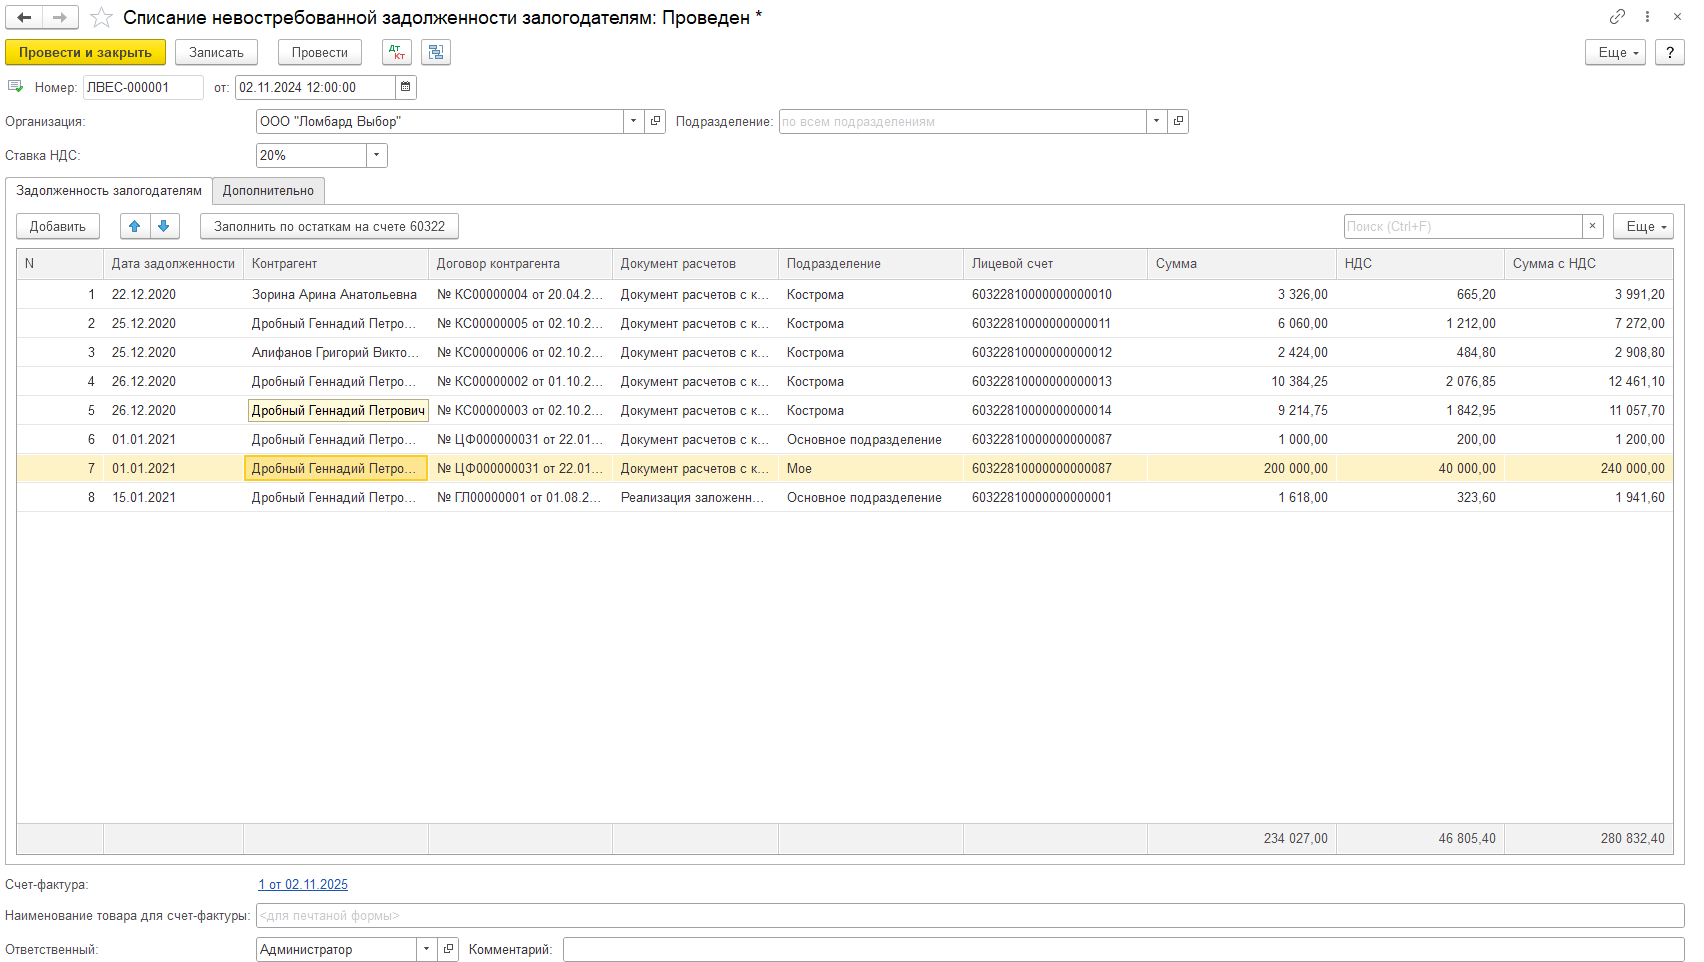Sort by Сумма с НДС column header
This screenshot has height=962, width=1704.
(1589, 264)
